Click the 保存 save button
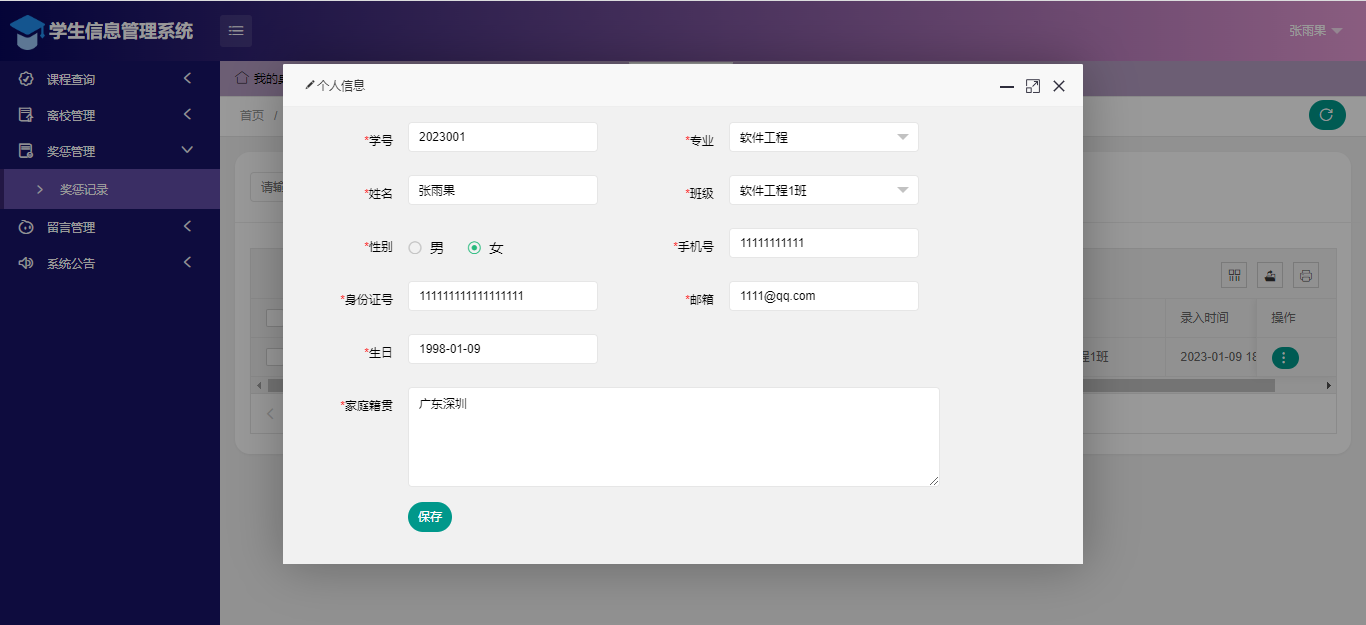Screen dimensions: 1366x625 tap(430, 517)
